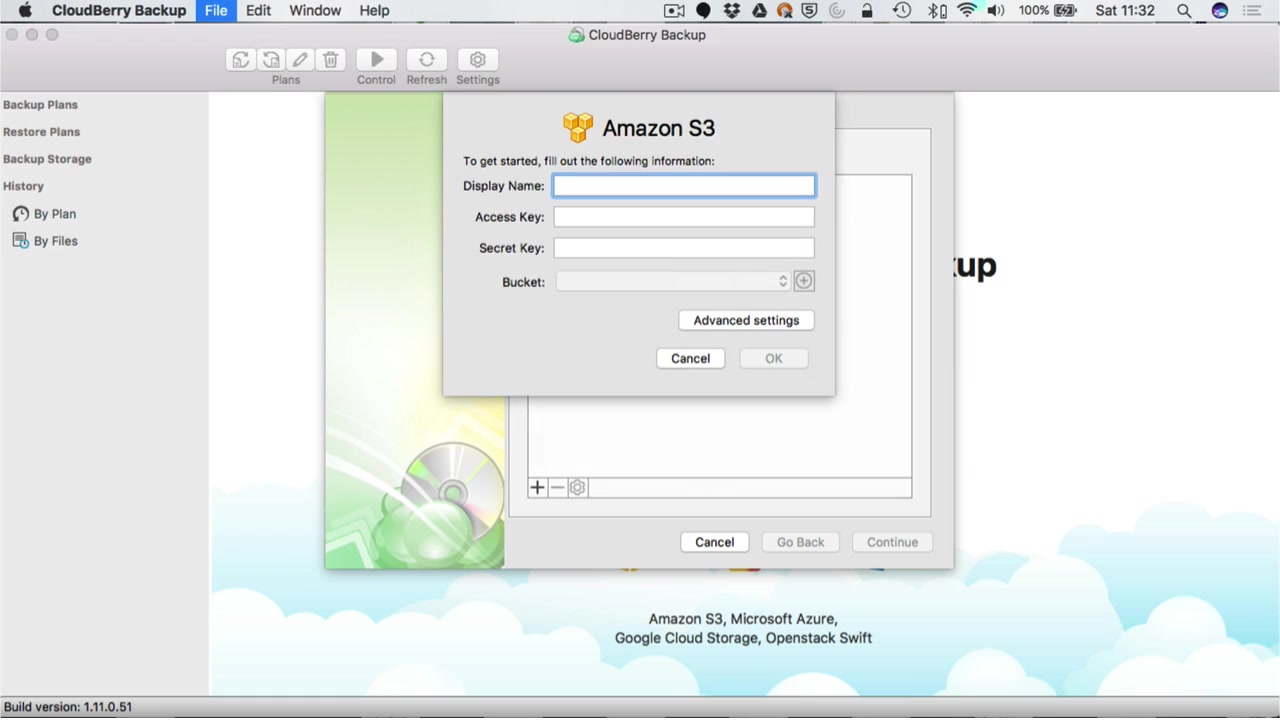This screenshot has height=720, width=1280.
Task: Click the Time Machine menu bar icon
Action: point(902,11)
